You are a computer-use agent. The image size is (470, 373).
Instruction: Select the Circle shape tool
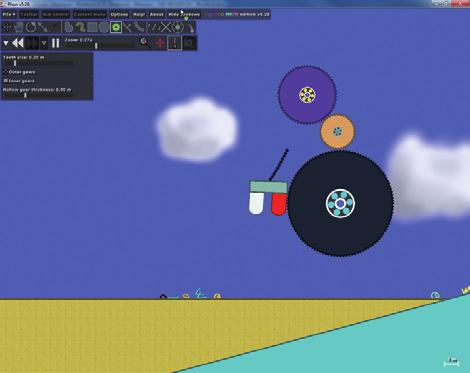(104, 27)
